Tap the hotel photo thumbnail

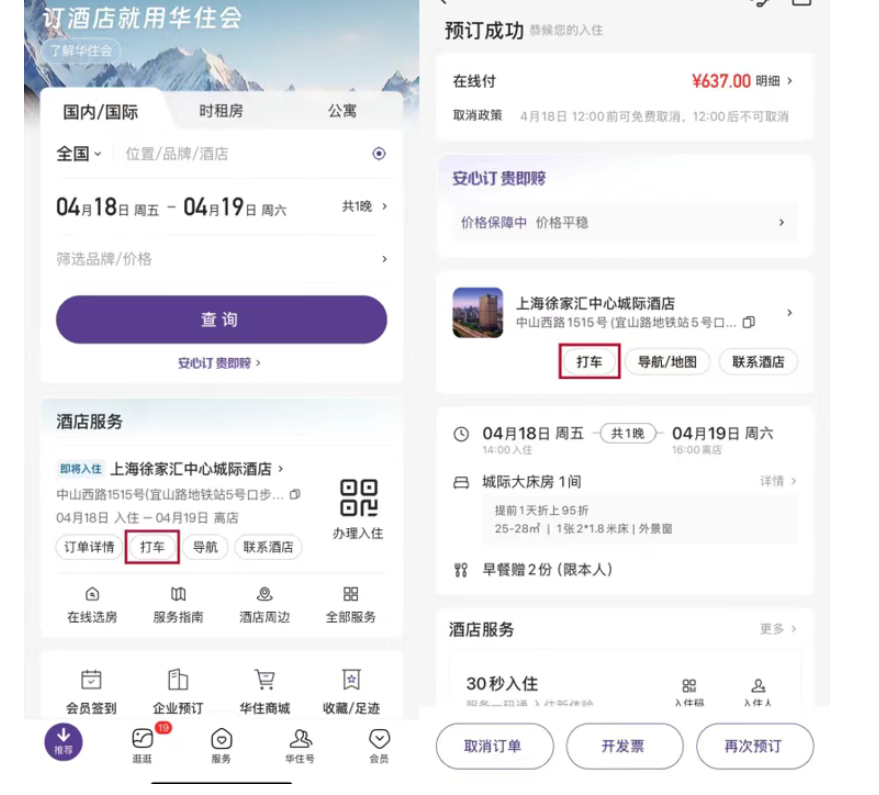(x=478, y=313)
